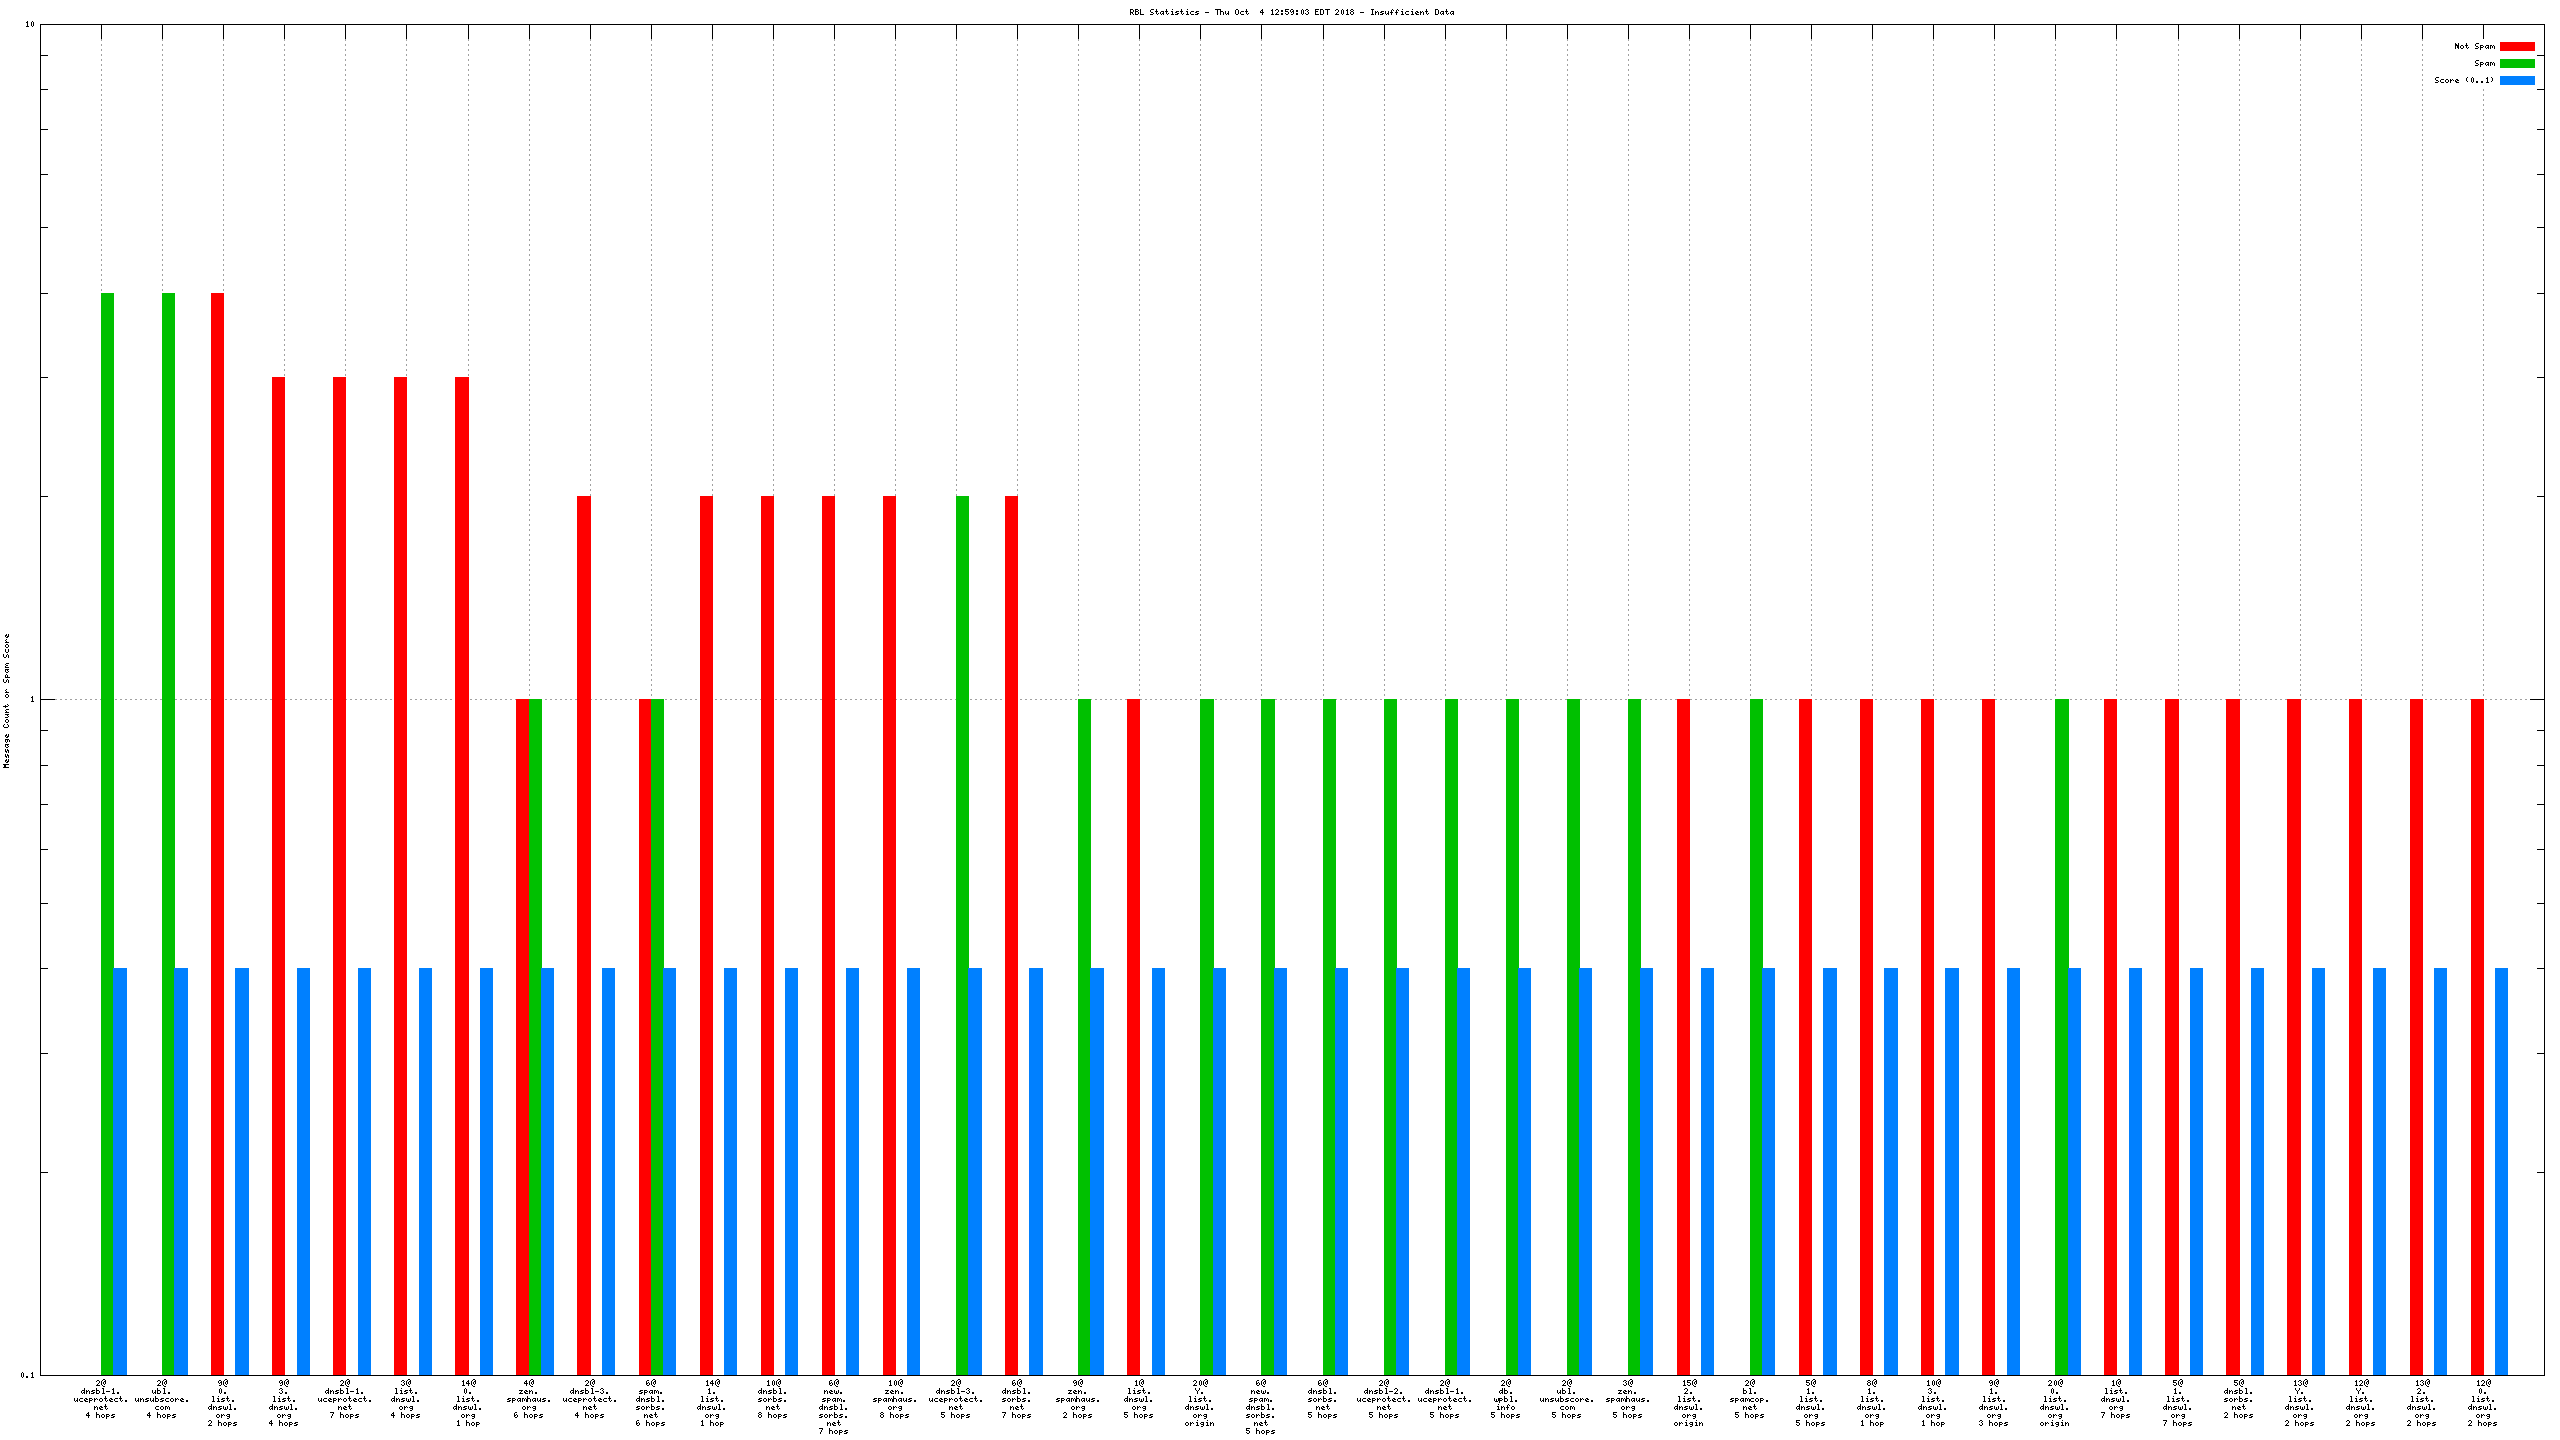Click the y-axis tick label 10
This screenshot has width=2560, height=1440.
(x=29, y=24)
